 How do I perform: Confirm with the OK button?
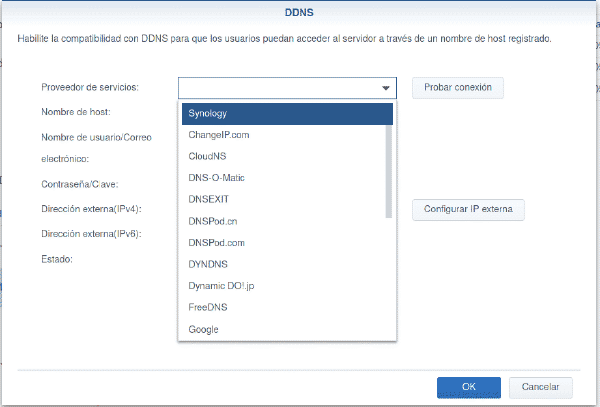point(469,387)
